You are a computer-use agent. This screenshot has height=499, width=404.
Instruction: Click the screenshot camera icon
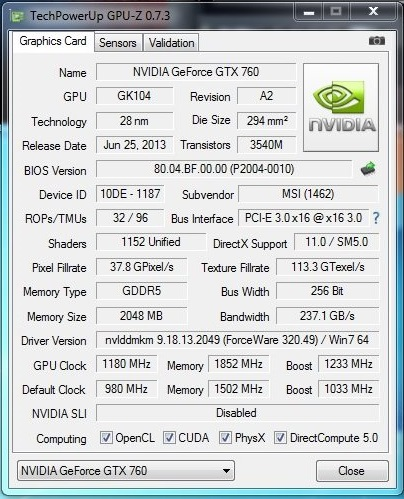pos(377,41)
